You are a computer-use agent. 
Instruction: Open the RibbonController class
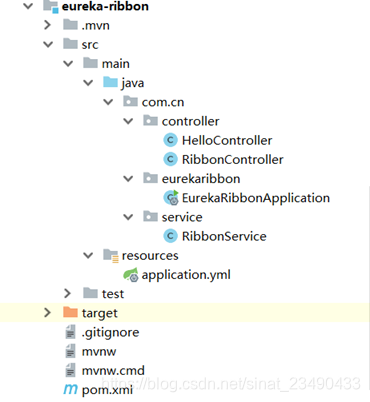pyautogui.click(x=233, y=160)
